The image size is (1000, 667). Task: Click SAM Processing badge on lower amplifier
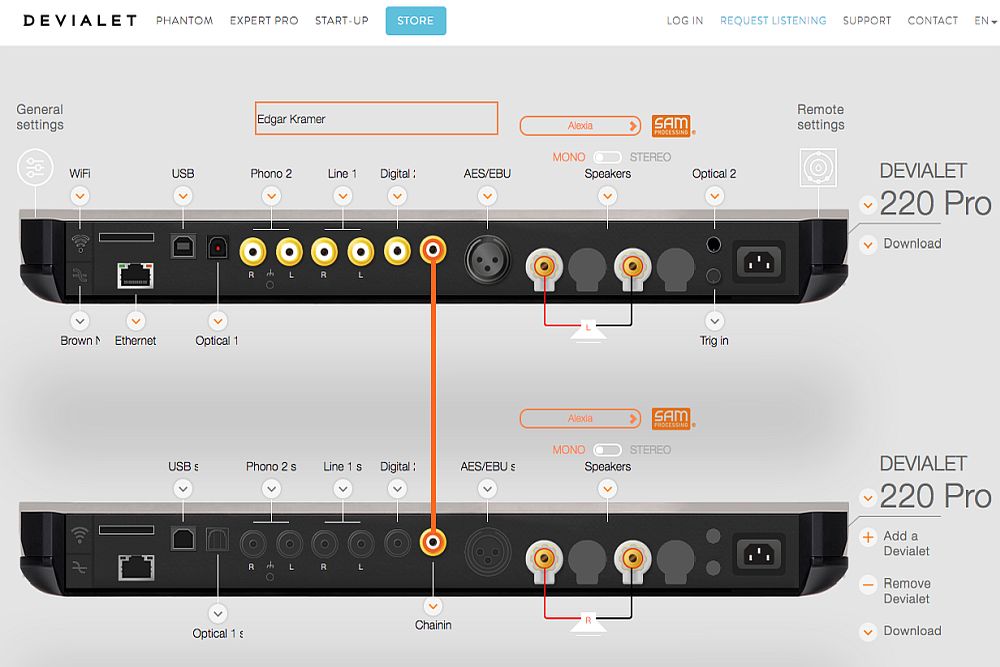[671, 418]
